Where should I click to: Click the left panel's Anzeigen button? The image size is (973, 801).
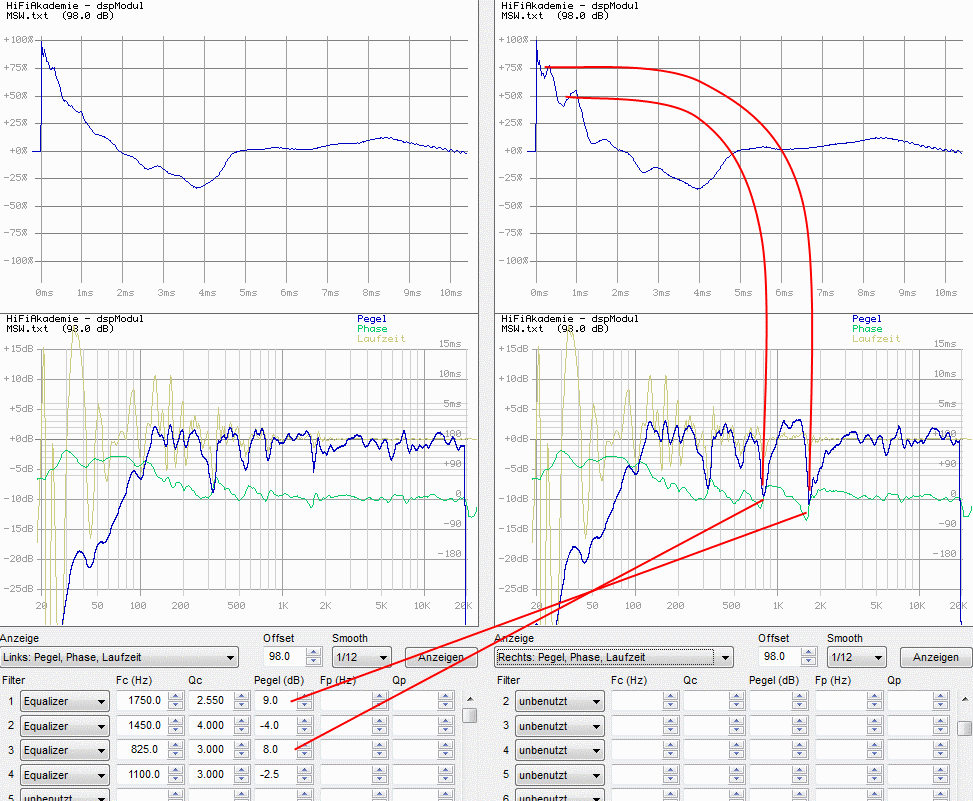coord(440,657)
